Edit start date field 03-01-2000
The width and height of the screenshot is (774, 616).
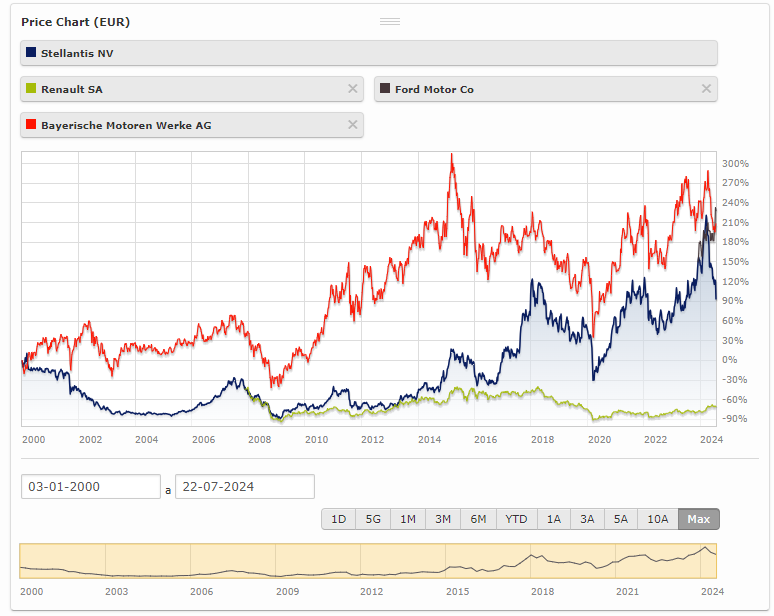[x=91, y=487]
